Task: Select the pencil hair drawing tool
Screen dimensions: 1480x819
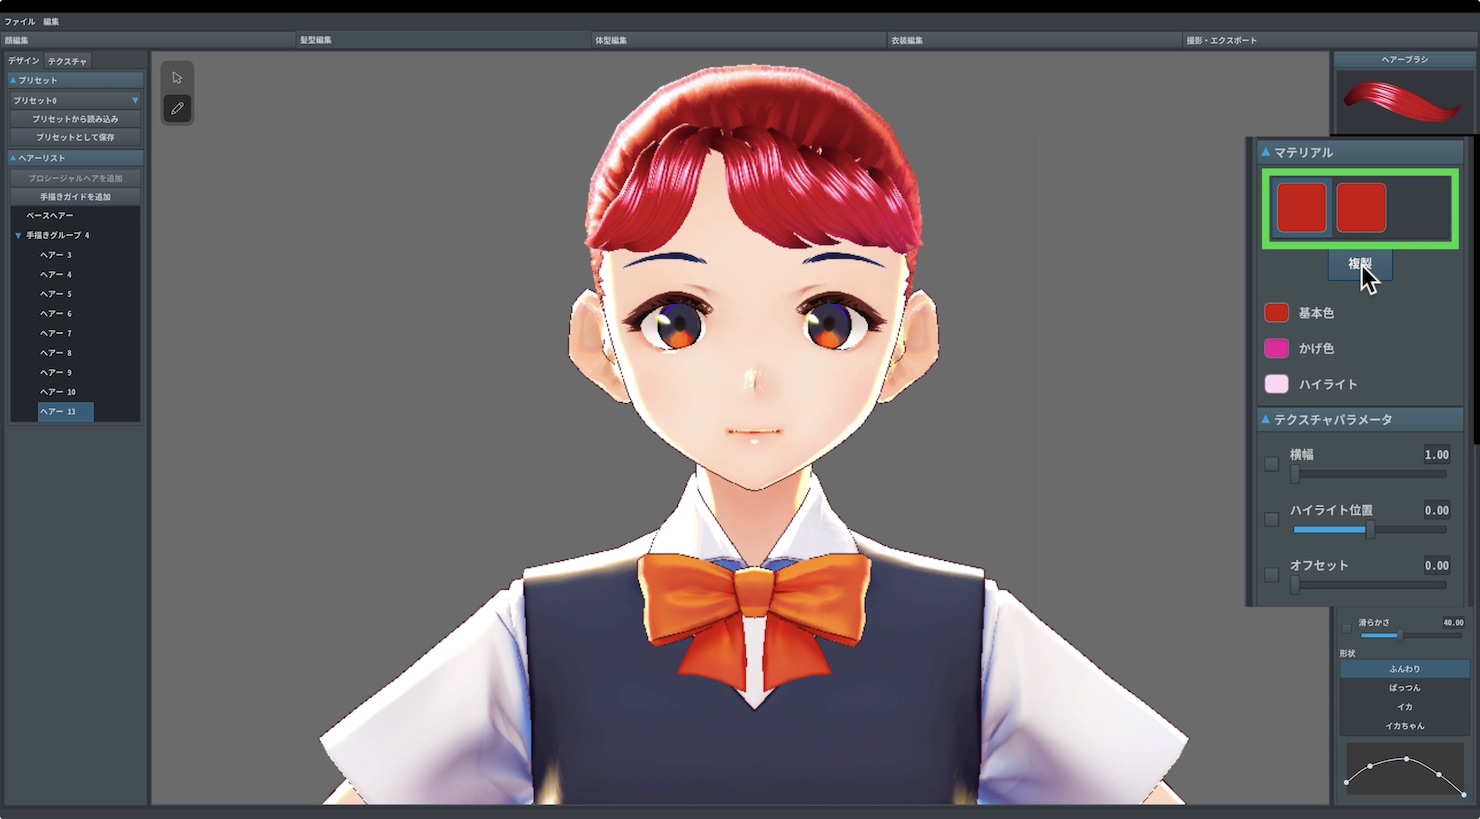Action: 177,108
